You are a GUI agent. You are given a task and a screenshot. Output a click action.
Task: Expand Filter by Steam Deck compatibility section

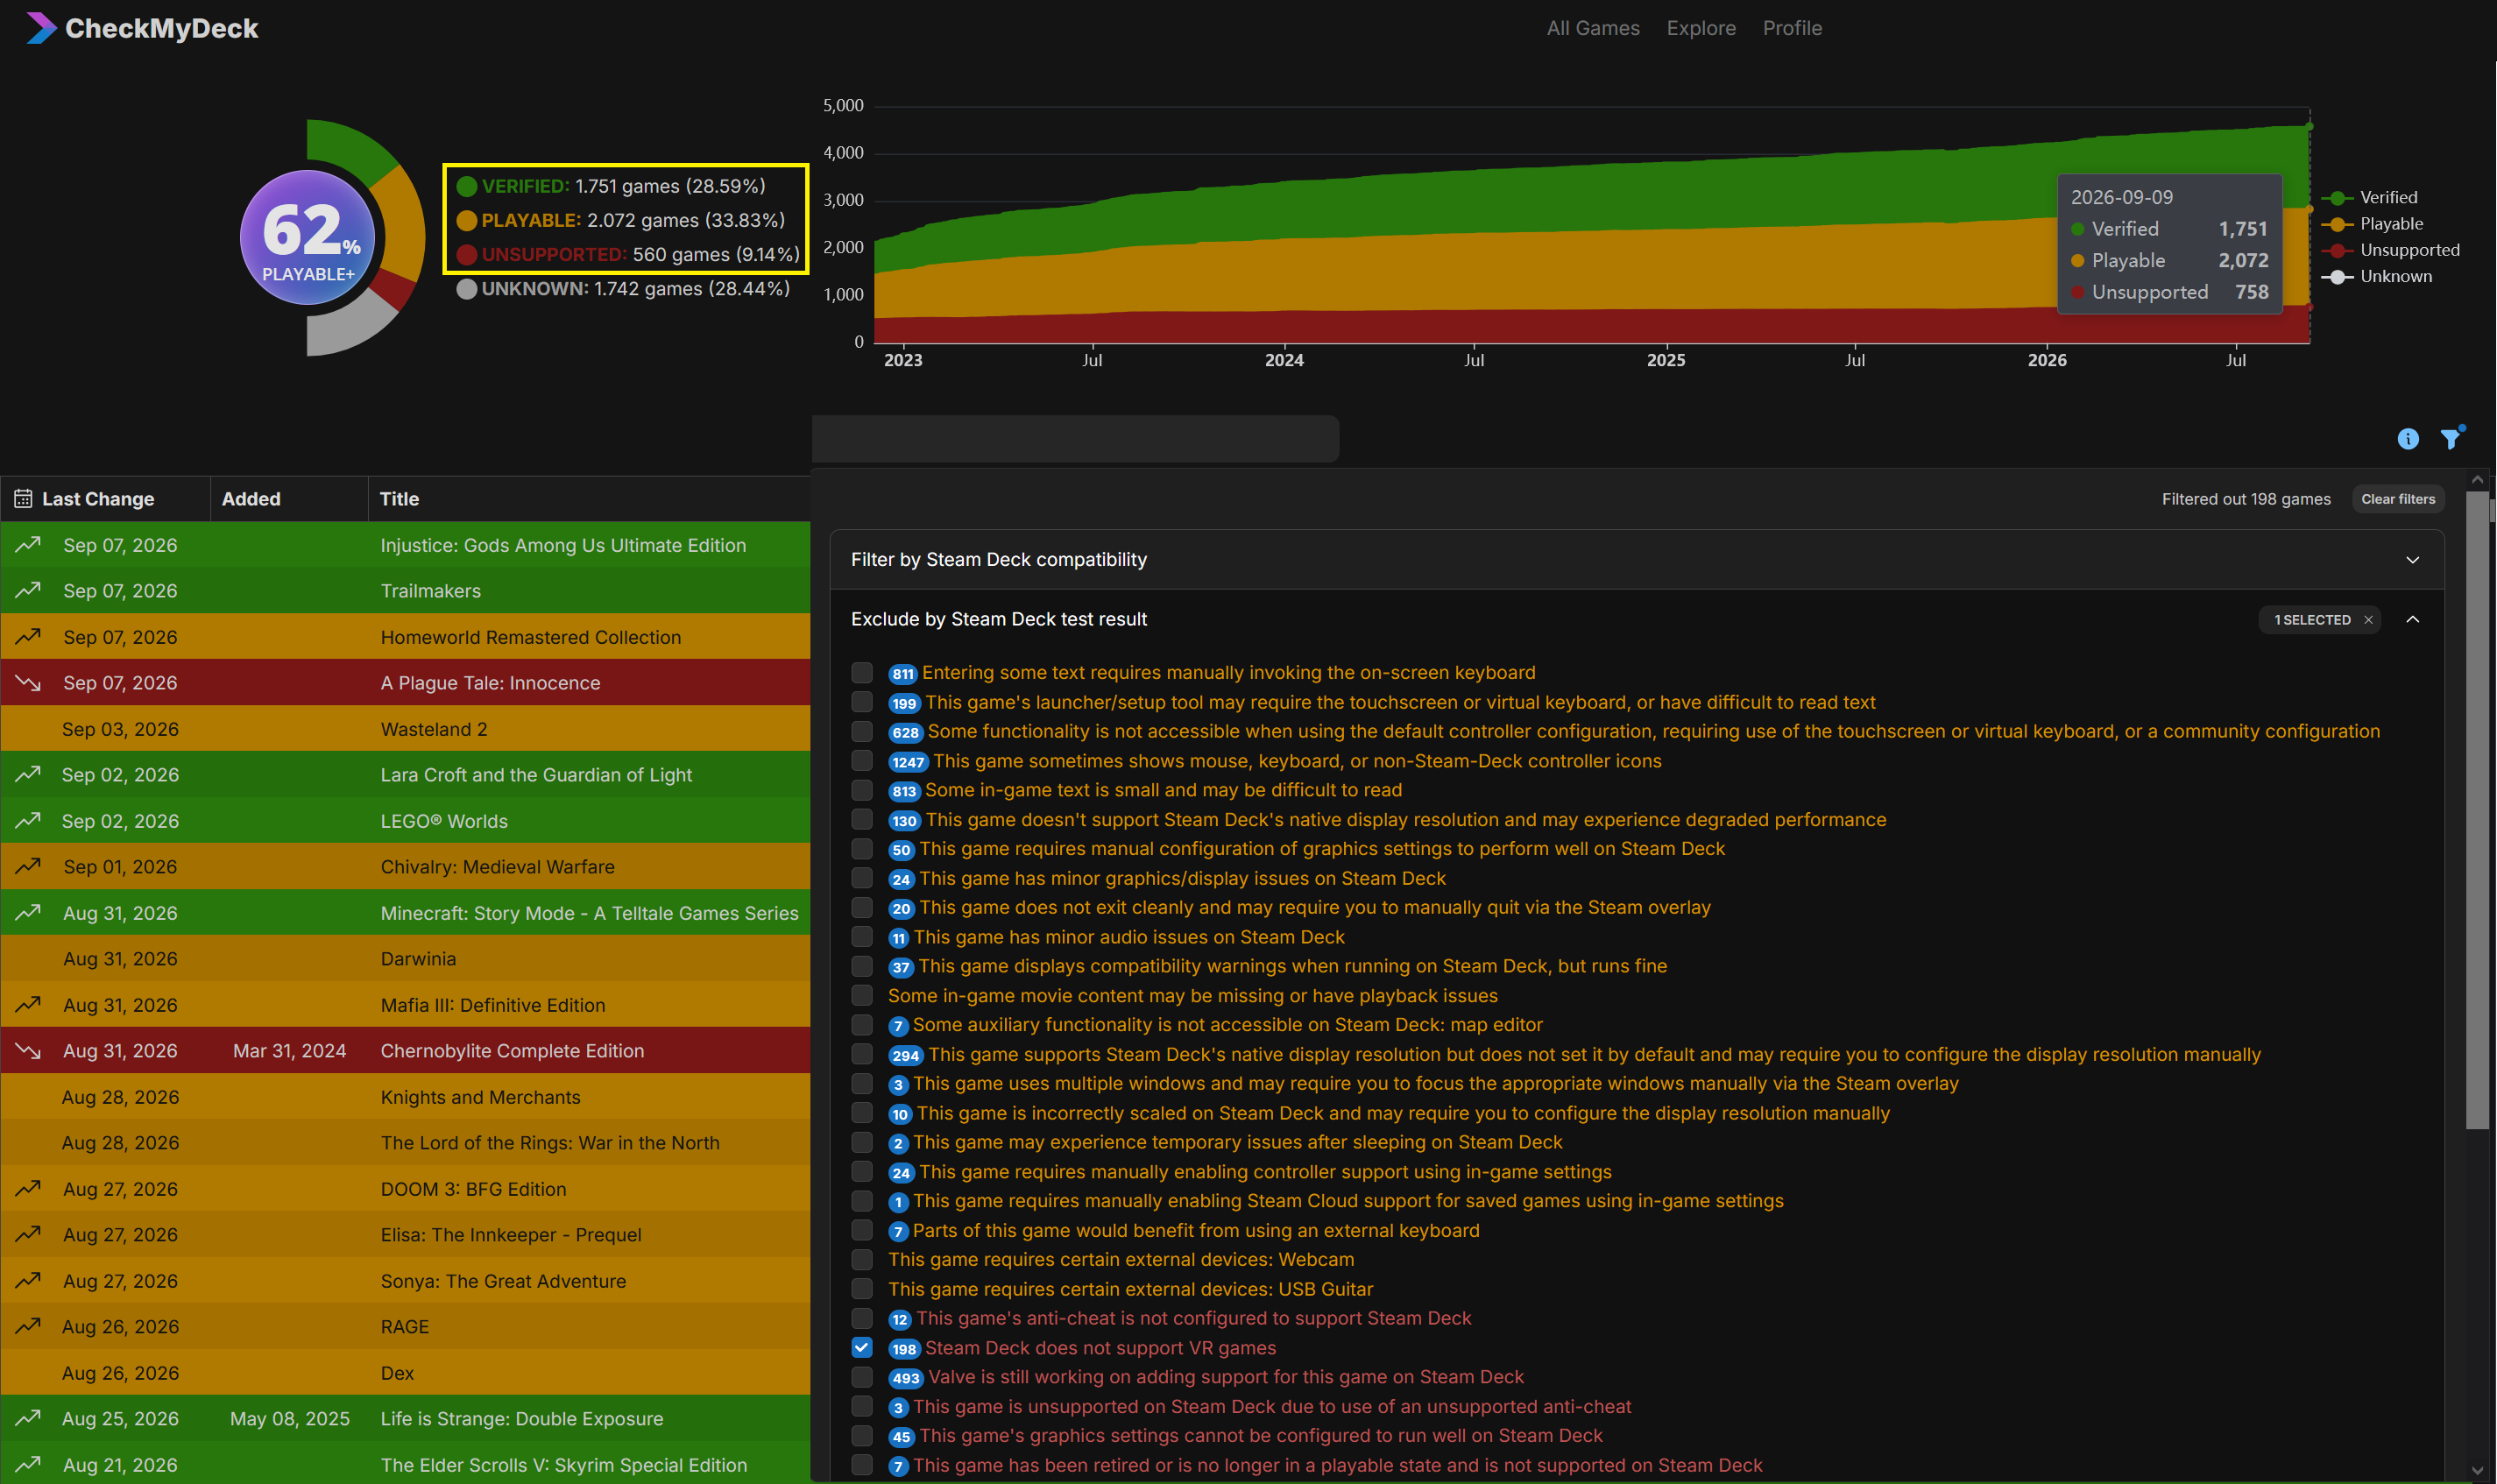(1636, 560)
